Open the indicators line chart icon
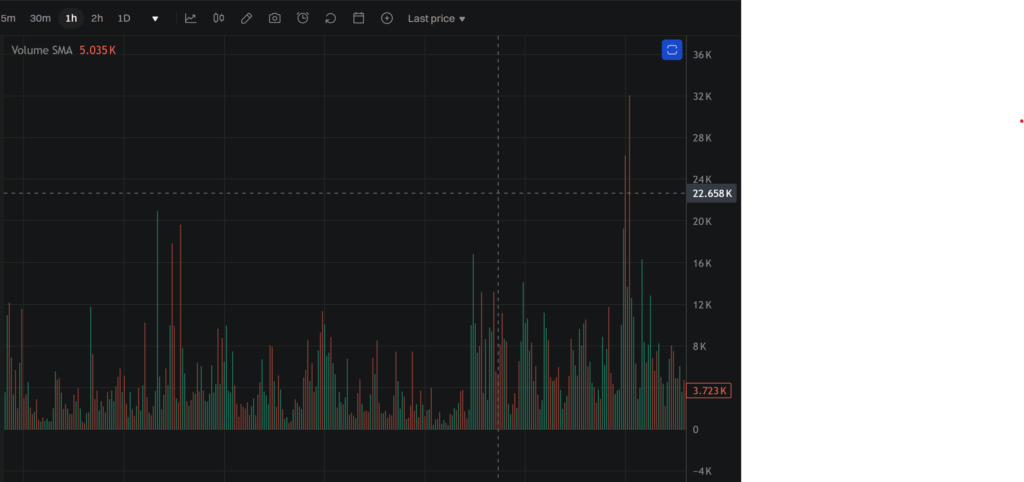Image resolution: width=1024 pixels, height=482 pixels. (191, 18)
